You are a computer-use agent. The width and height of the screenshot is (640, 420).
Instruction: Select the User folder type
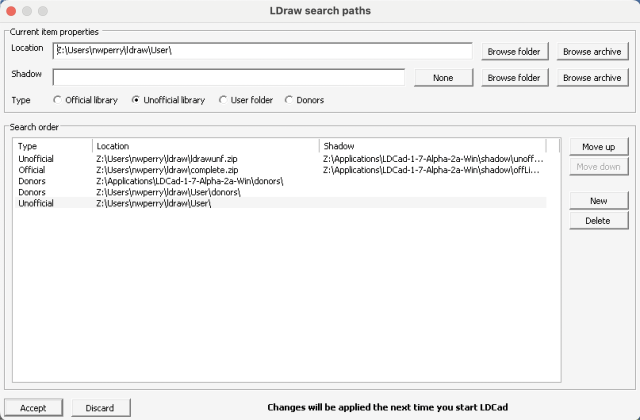pyautogui.click(x=246, y=100)
